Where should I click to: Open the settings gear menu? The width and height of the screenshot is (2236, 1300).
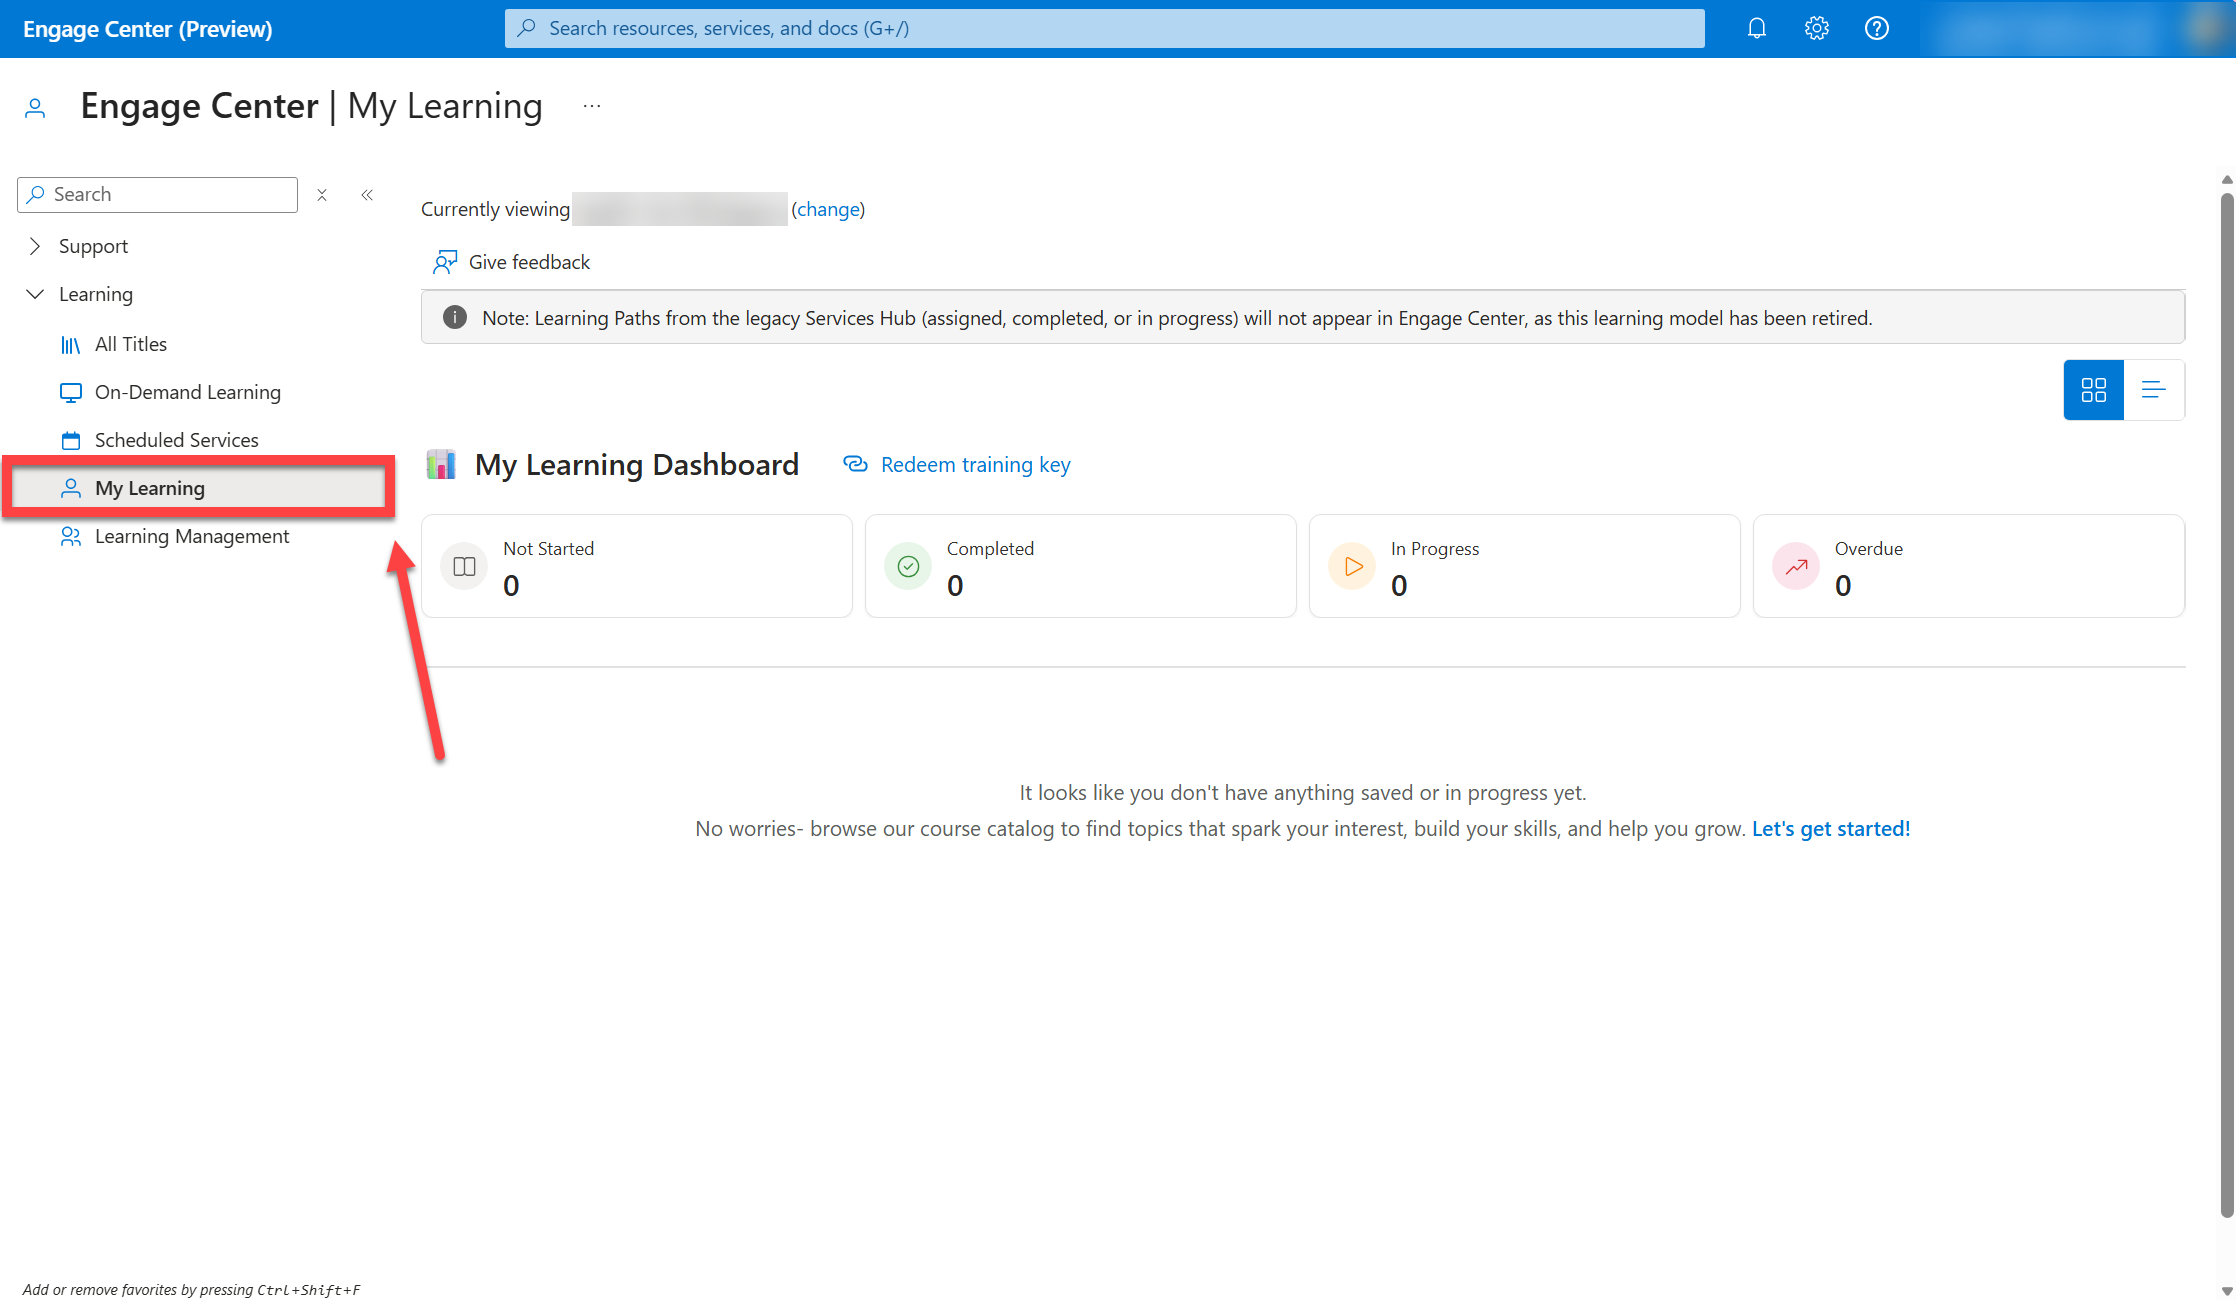tap(1816, 28)
